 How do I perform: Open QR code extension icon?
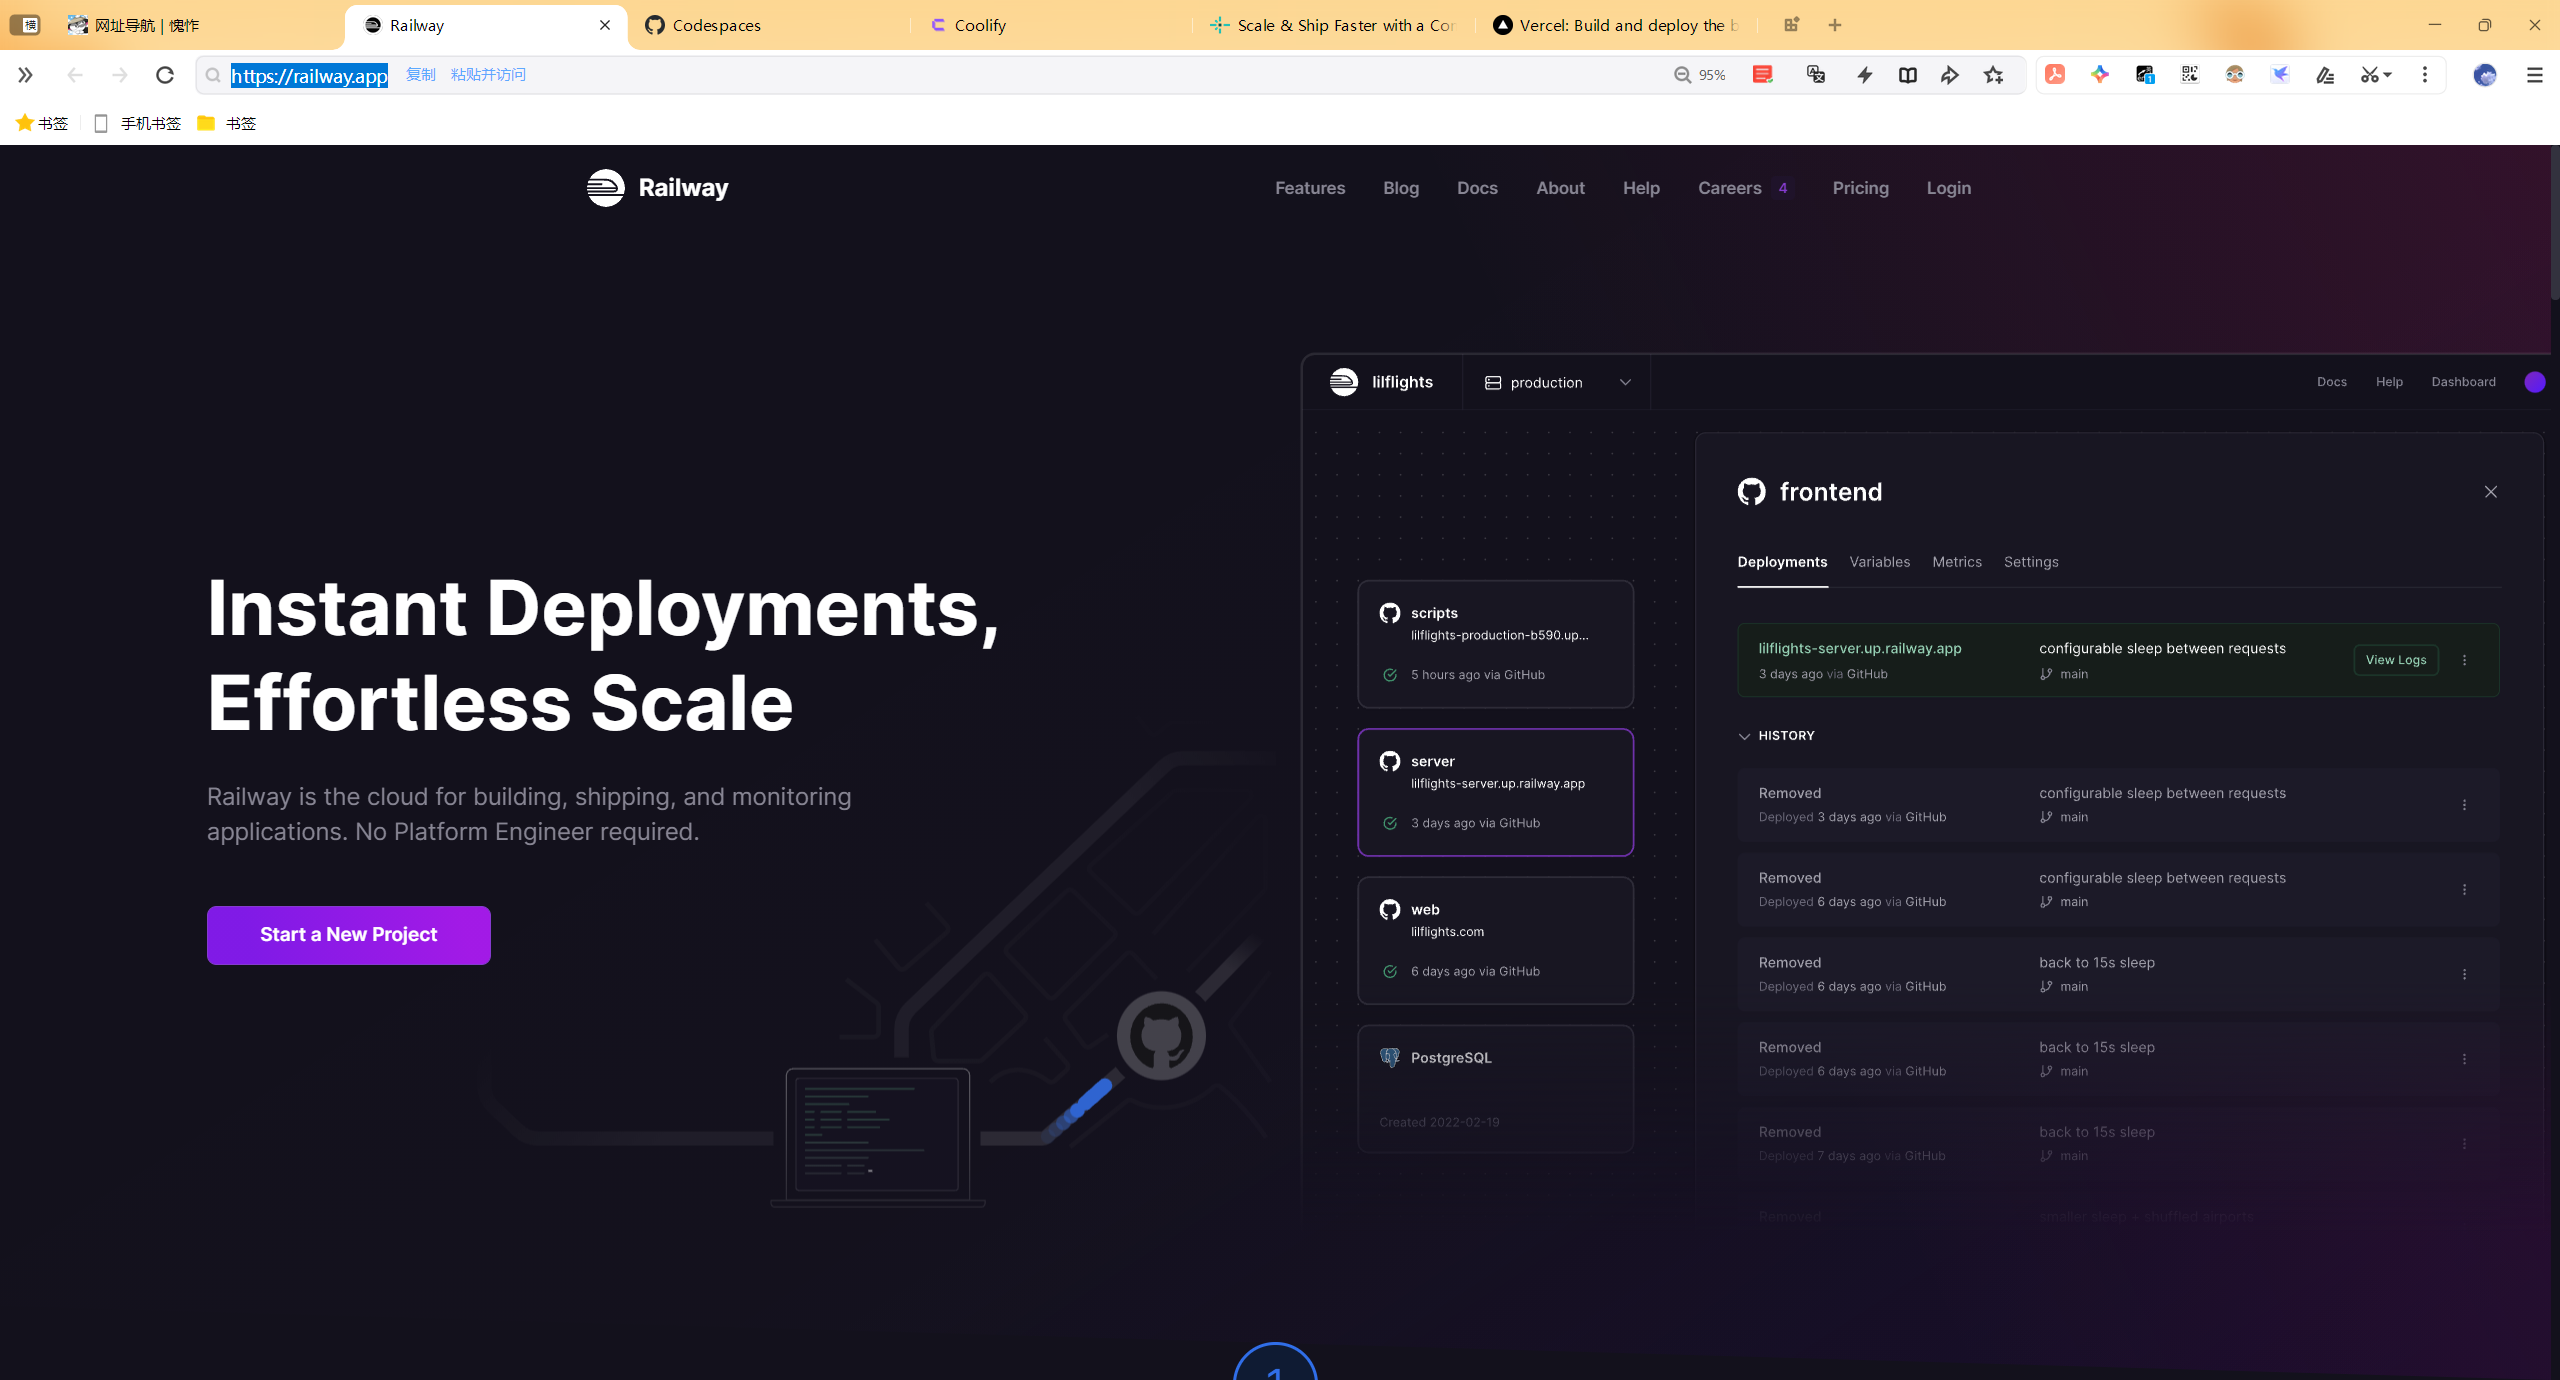point(2190,75)
